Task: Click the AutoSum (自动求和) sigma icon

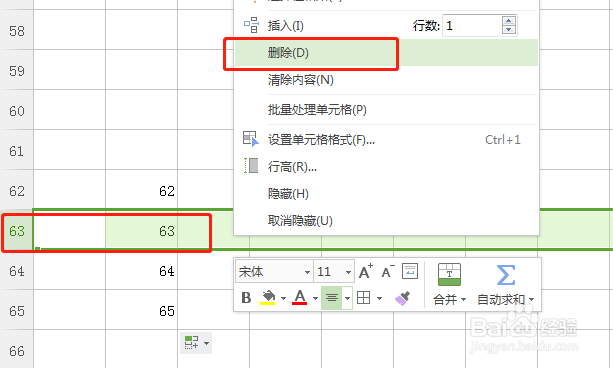Action: [x=505, y=275]
